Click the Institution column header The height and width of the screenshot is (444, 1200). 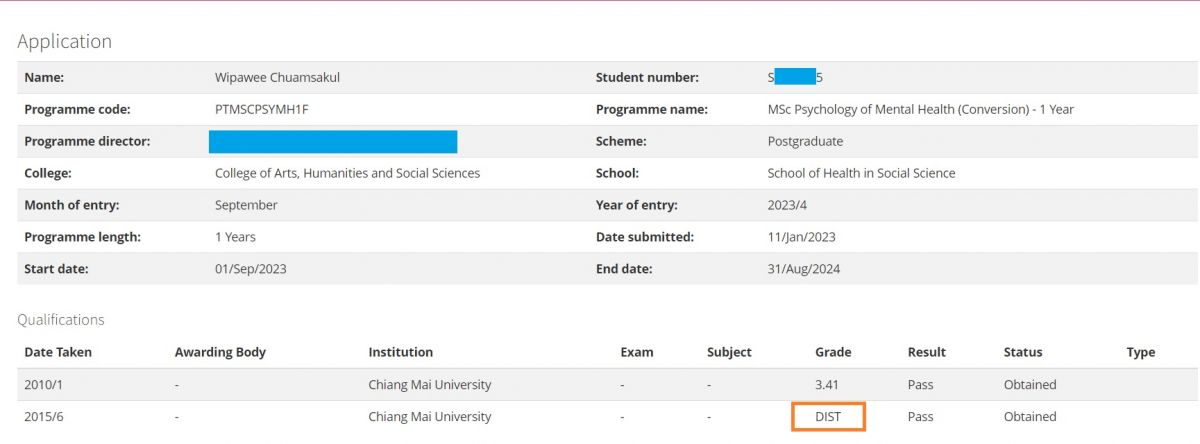pos(400,352)
